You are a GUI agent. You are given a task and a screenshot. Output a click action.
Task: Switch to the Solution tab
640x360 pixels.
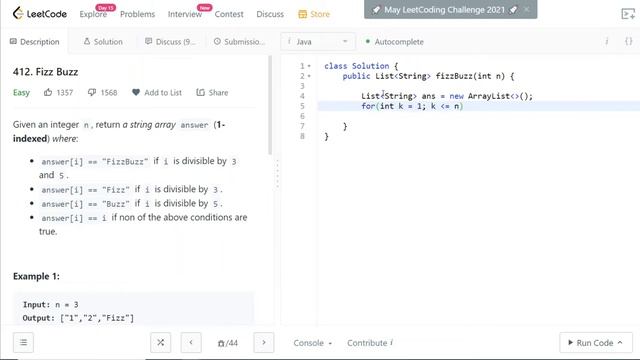(103, 42)
